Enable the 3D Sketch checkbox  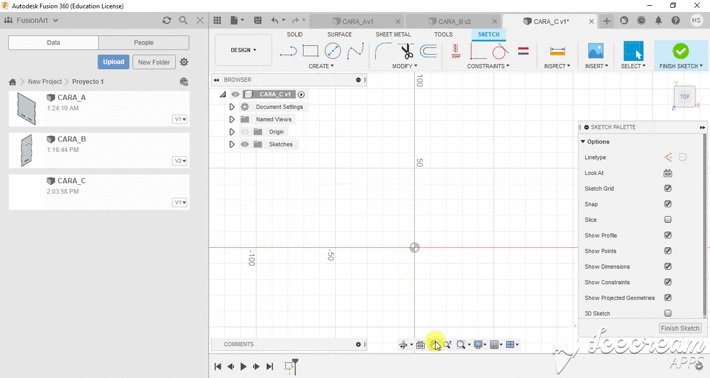click(667, 313)
